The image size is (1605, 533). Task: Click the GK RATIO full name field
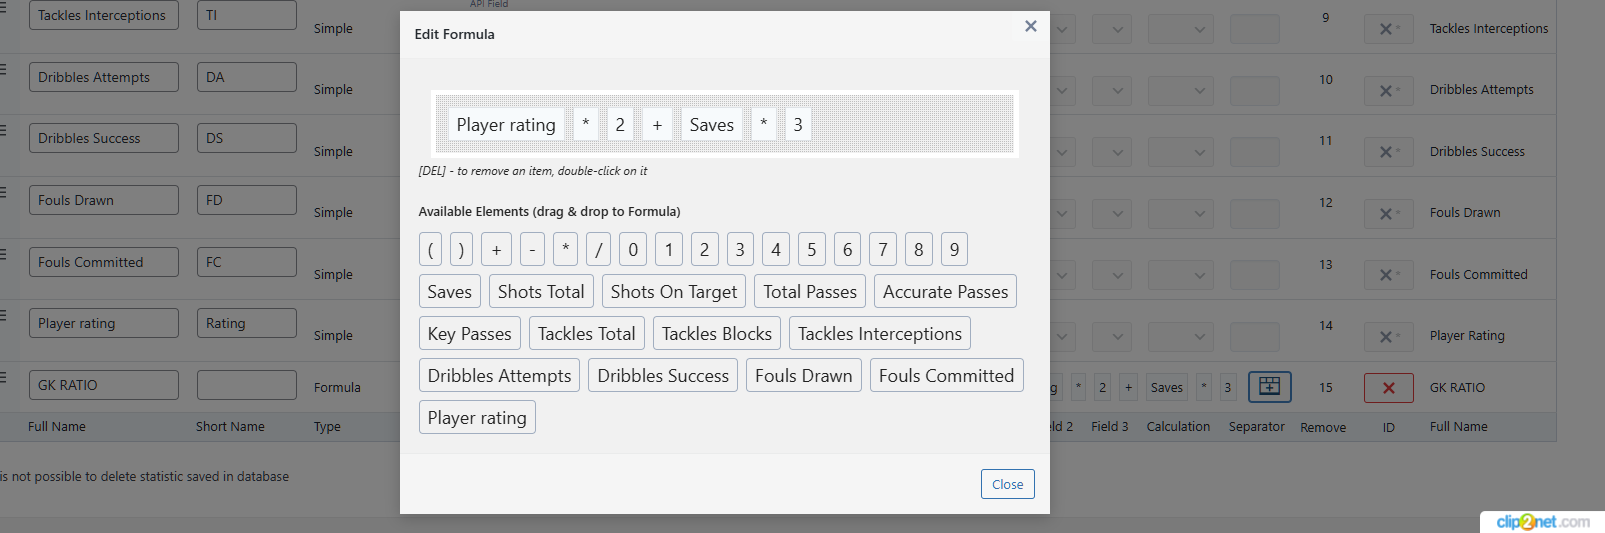(x=104, y=385)
